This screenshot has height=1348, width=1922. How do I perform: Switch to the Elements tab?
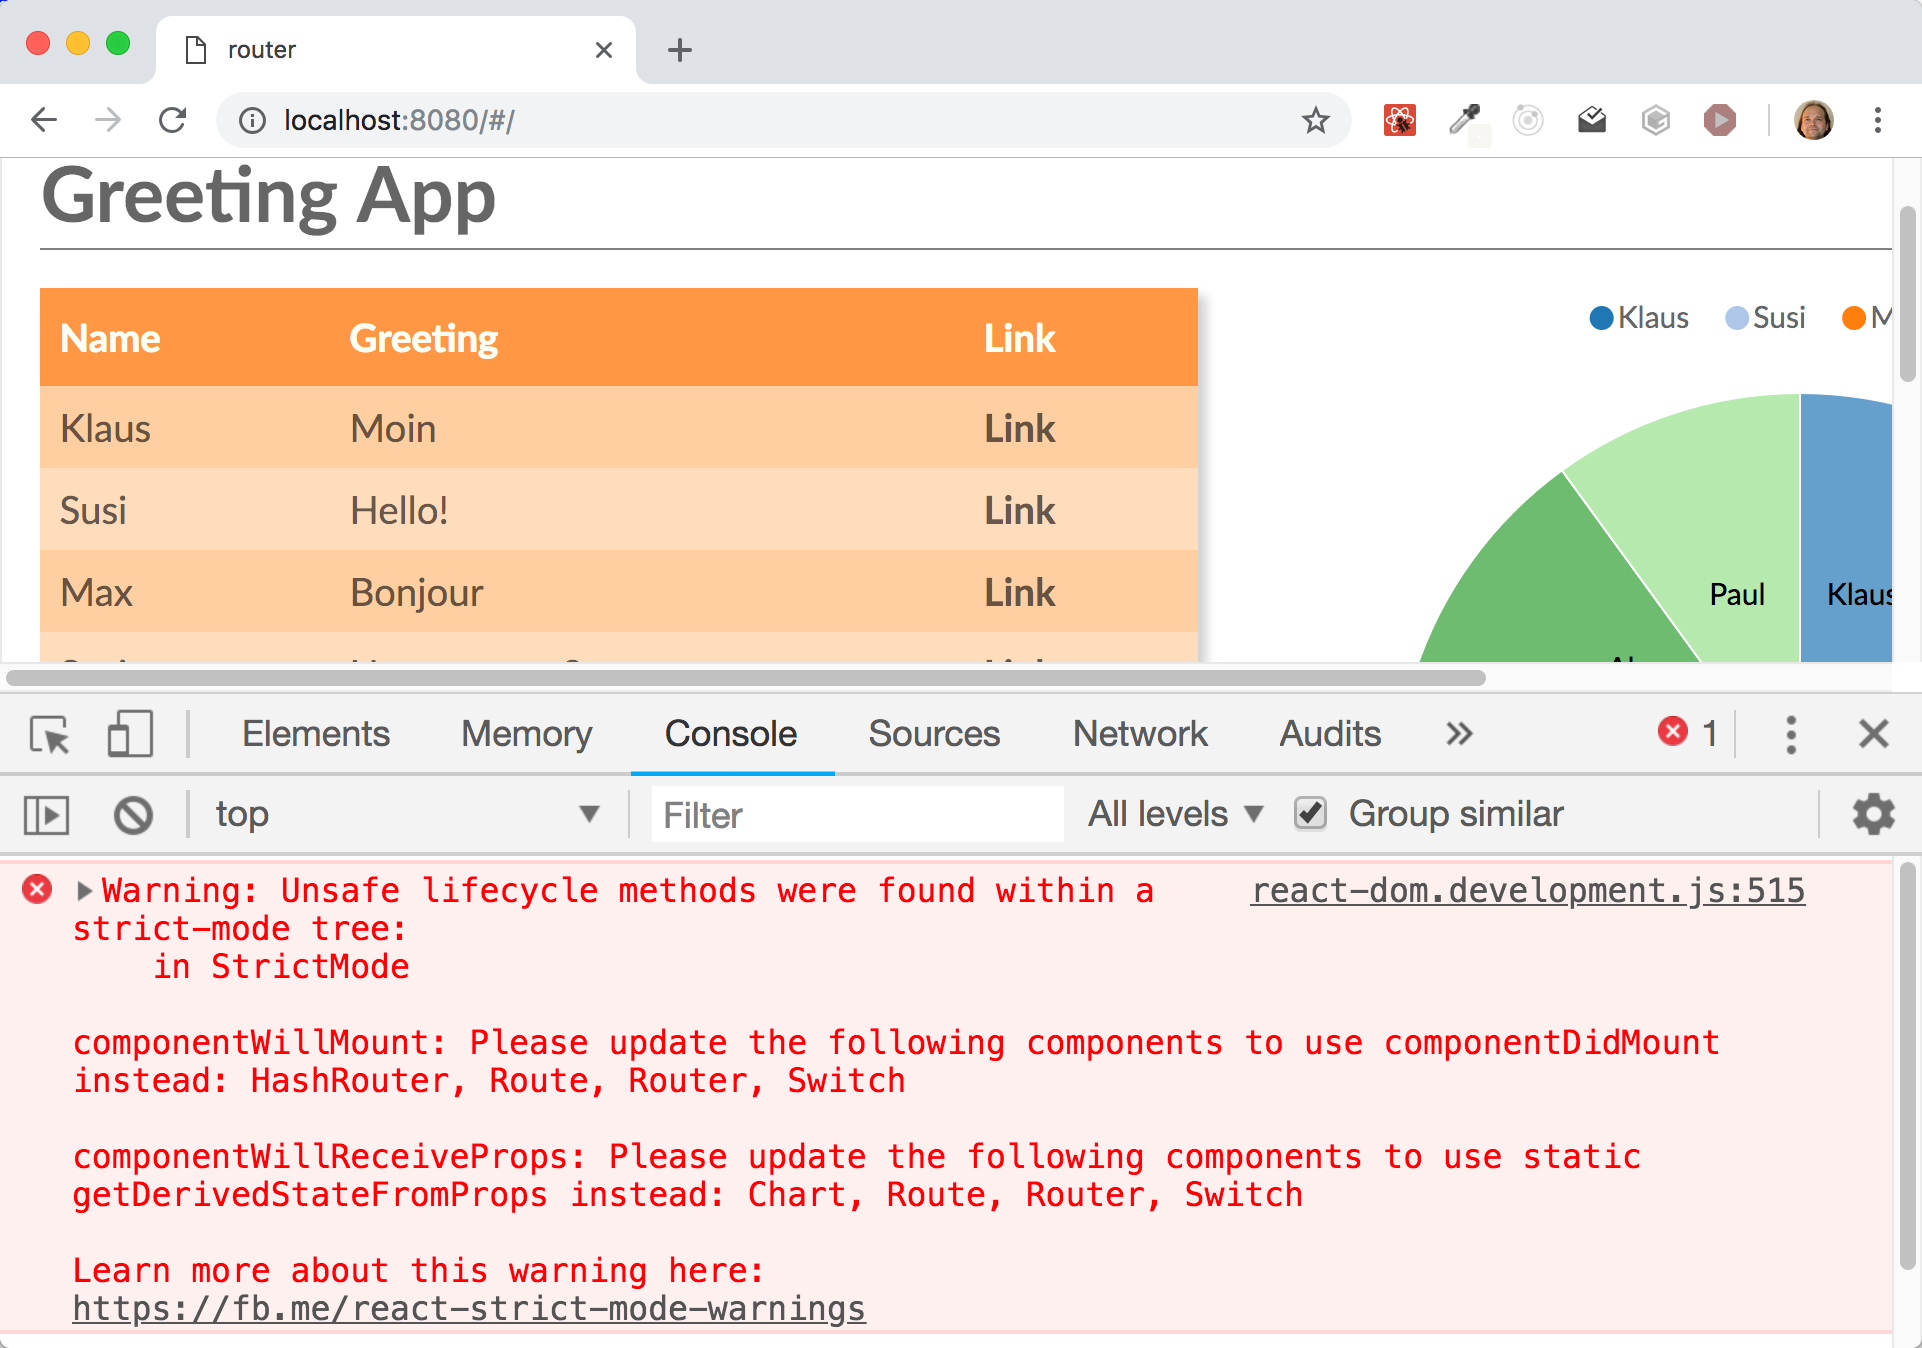[316, 734]
